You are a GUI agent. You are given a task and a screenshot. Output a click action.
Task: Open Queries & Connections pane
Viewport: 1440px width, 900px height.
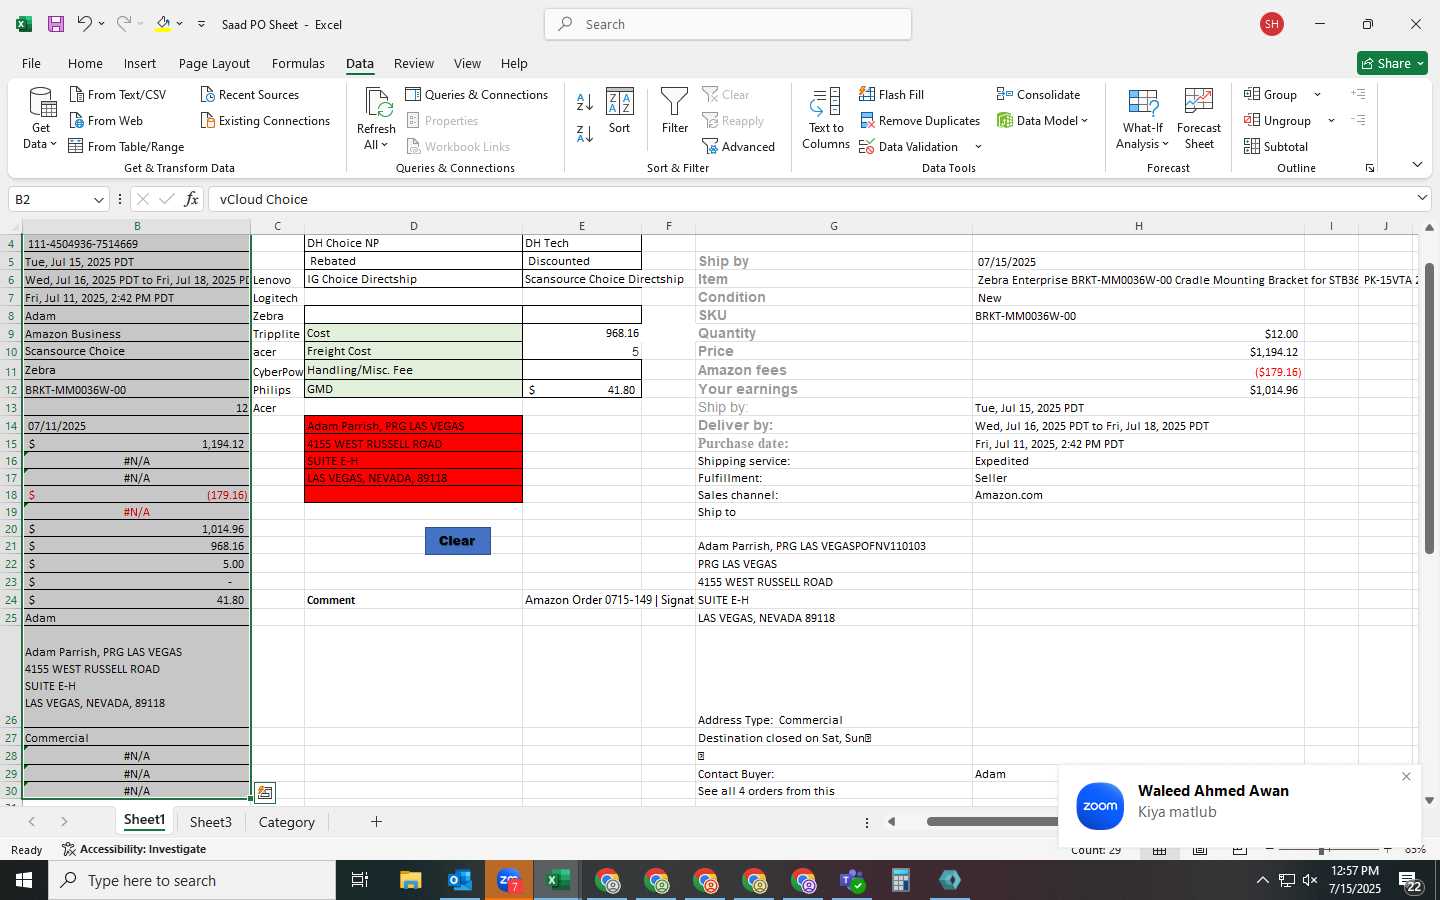click(476, 94)
